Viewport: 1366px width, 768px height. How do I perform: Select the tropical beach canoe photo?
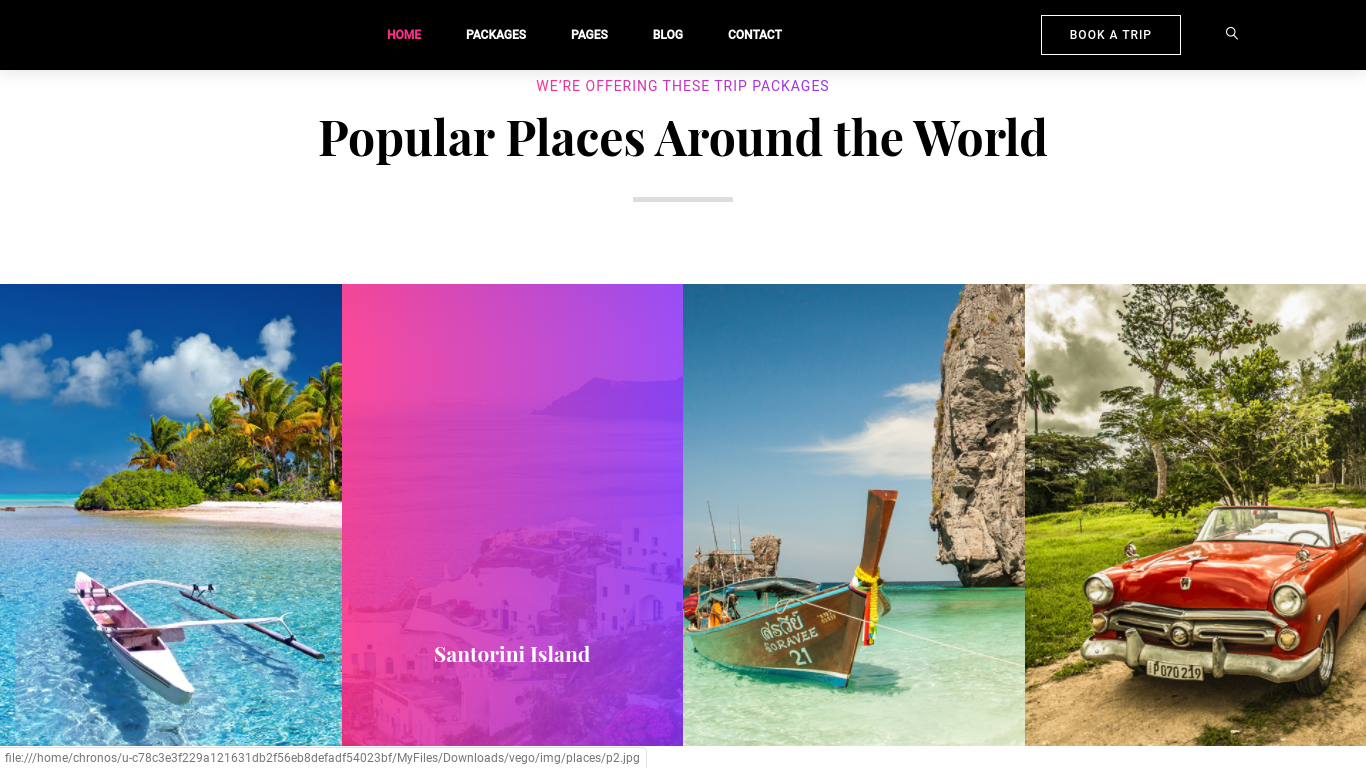coord(171,515)
